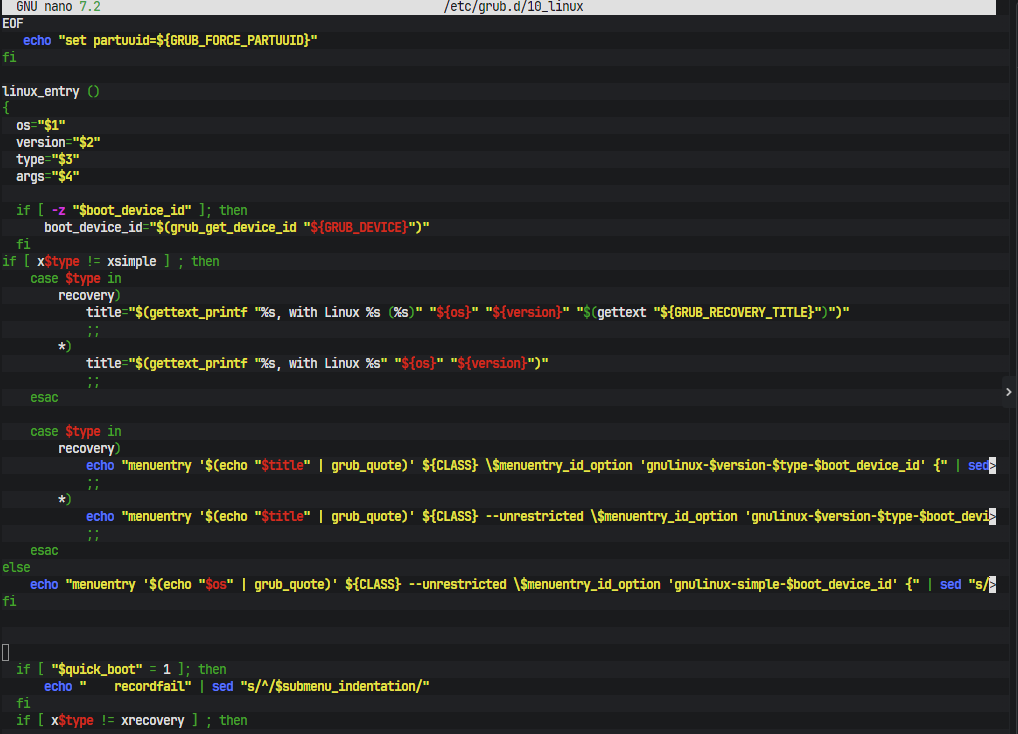The width and height of the screenshot is (1018, 734).
Task: Click the type="$3" variable line
Action: [x=47, y=159]
